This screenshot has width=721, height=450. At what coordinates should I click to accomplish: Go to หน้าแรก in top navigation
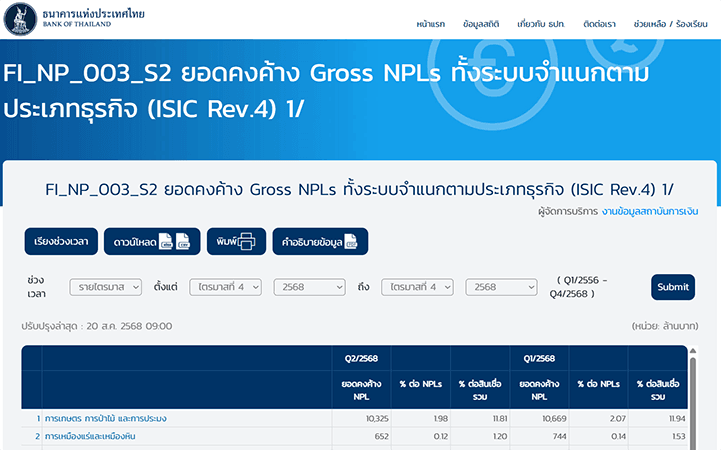(432, 22)
